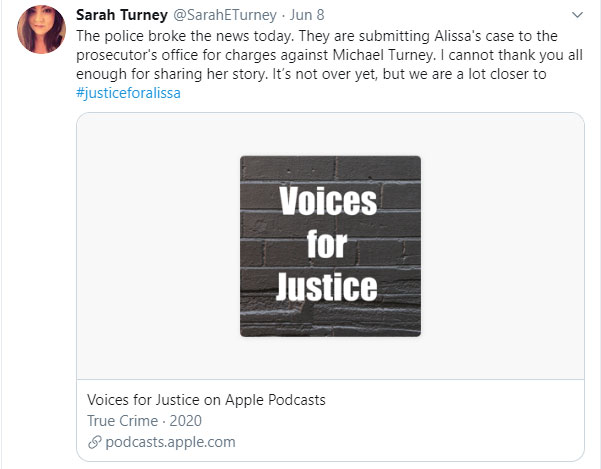The width and height of the screenshot is (601, 469).
Task: Click the "Sarah Turney" display name
Action: click(120, 15)
